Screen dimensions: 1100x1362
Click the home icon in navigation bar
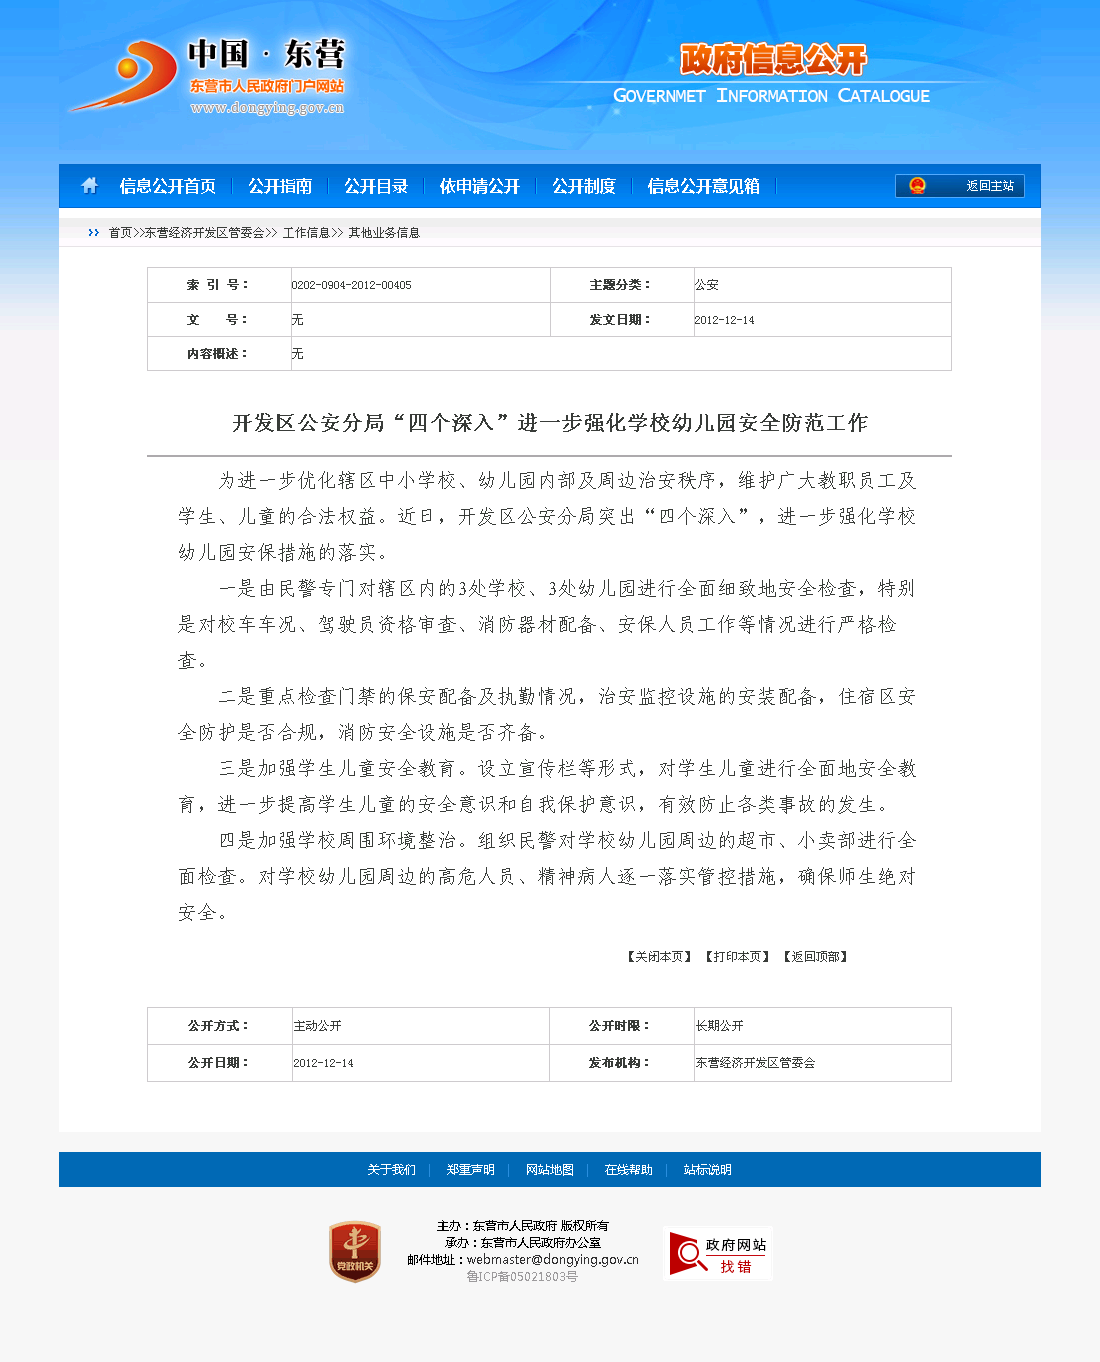click(89, 185)
